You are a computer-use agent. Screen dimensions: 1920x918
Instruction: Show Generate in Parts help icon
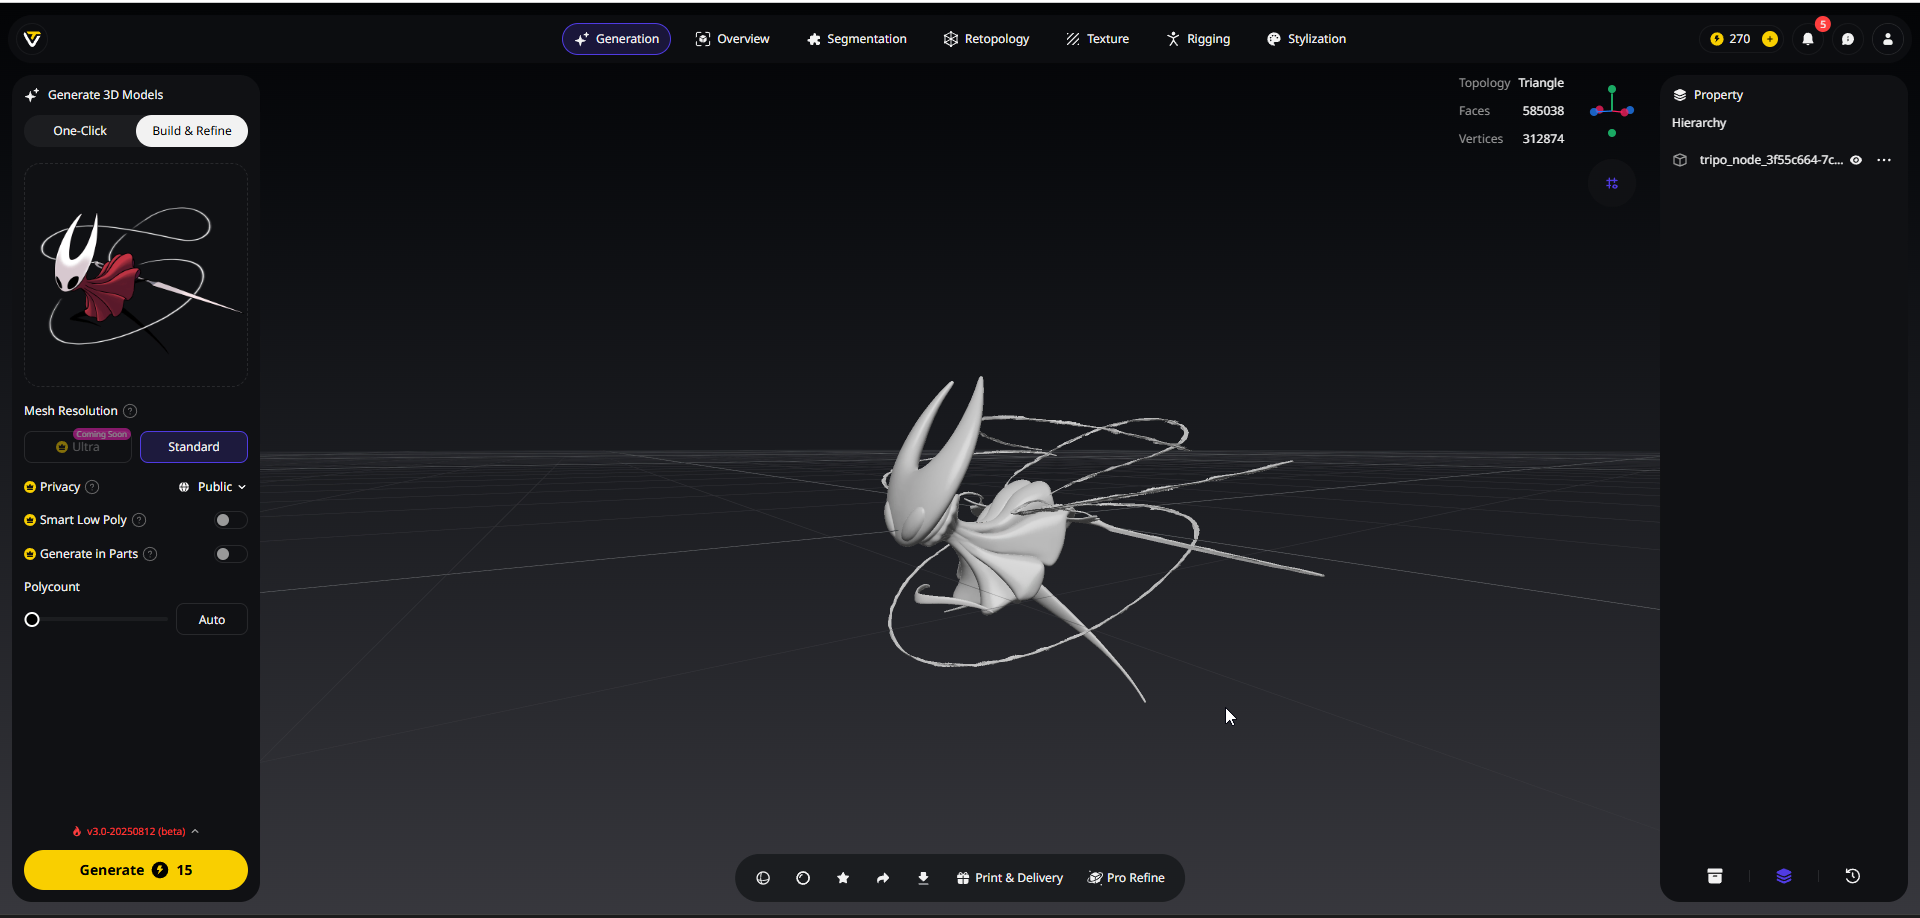click(150, 554)
